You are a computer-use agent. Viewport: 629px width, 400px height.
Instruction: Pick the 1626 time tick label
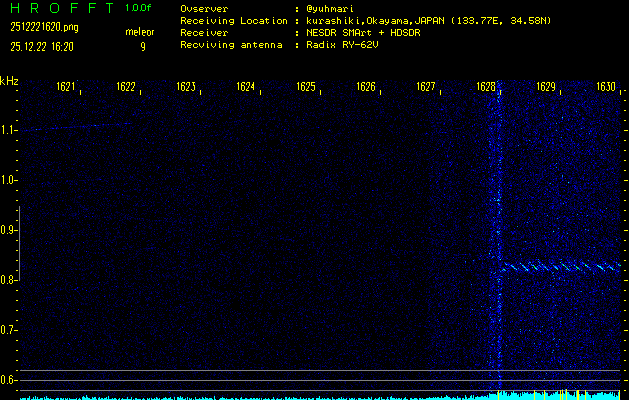click(366, 87)
